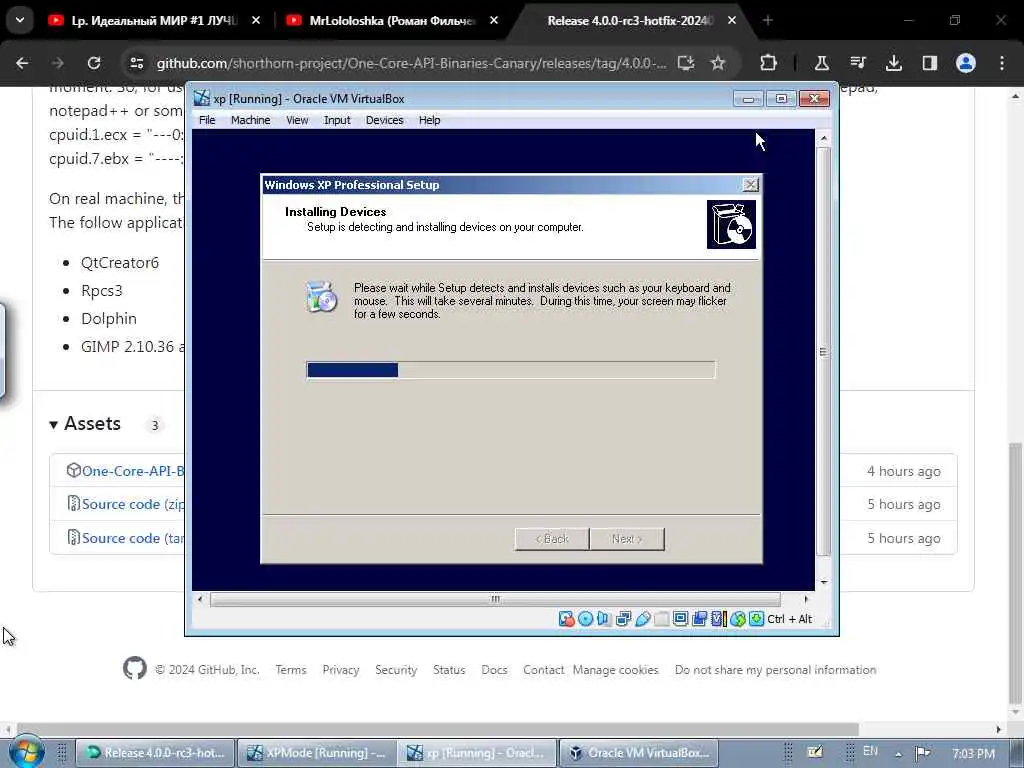1024x768 pixels.
Task: Open the Input menu in VirtualBox
Action: [x=337, y=120]
